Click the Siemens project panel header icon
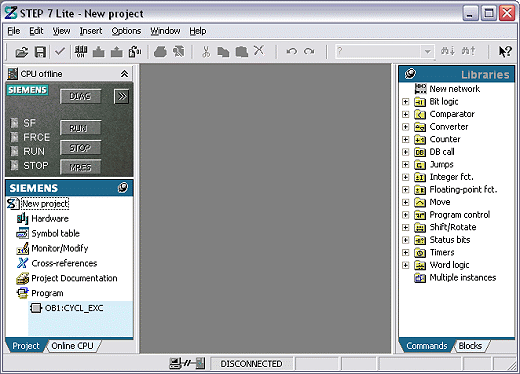Image resolution: width=520 pixels, height=374 pixels. tap(123, 188)
